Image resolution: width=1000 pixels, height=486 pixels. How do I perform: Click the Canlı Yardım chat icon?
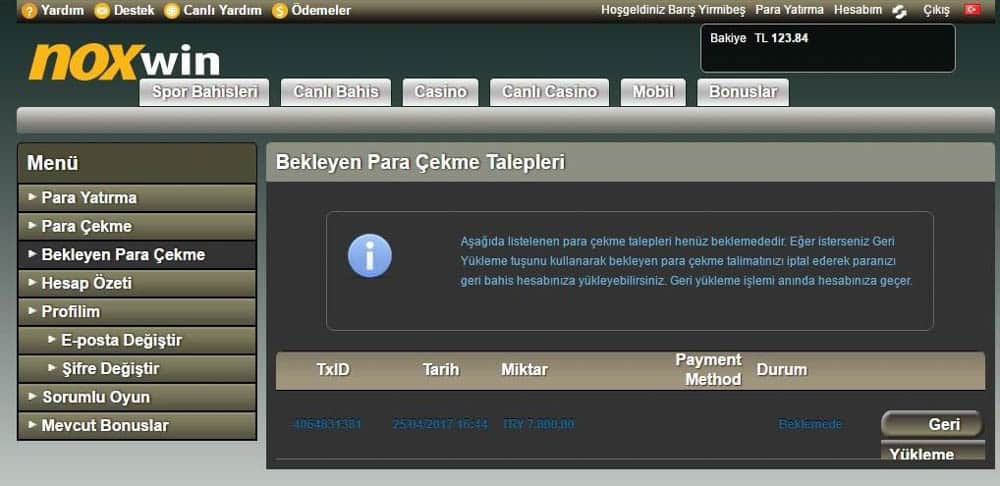[x=172, y=10]
